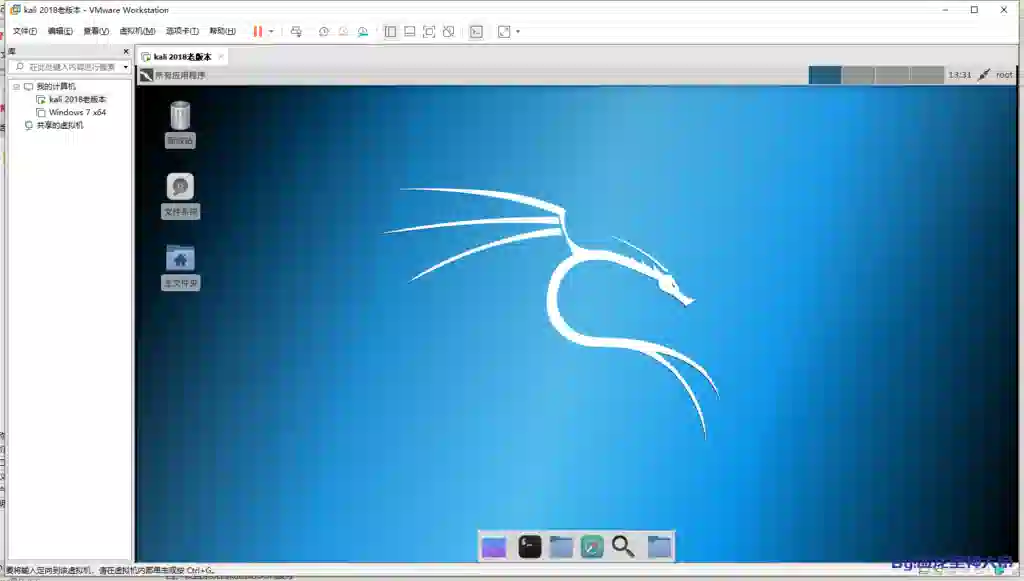Image resolution: width=1024 pixels, height=581 pixels.
Task: Open the Kali 所有应用程序 menu
Action: [180, 75]
